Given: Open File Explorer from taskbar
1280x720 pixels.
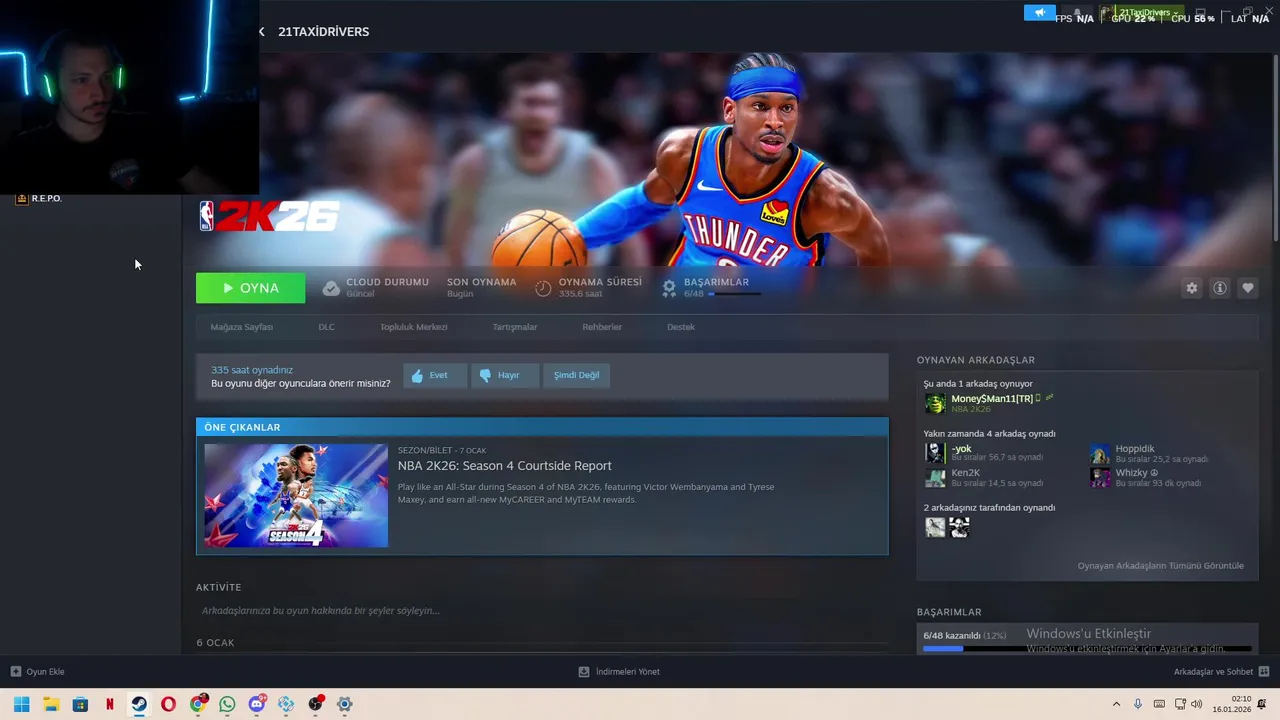Looking at the screenshot, I should [x=51, y=704].
